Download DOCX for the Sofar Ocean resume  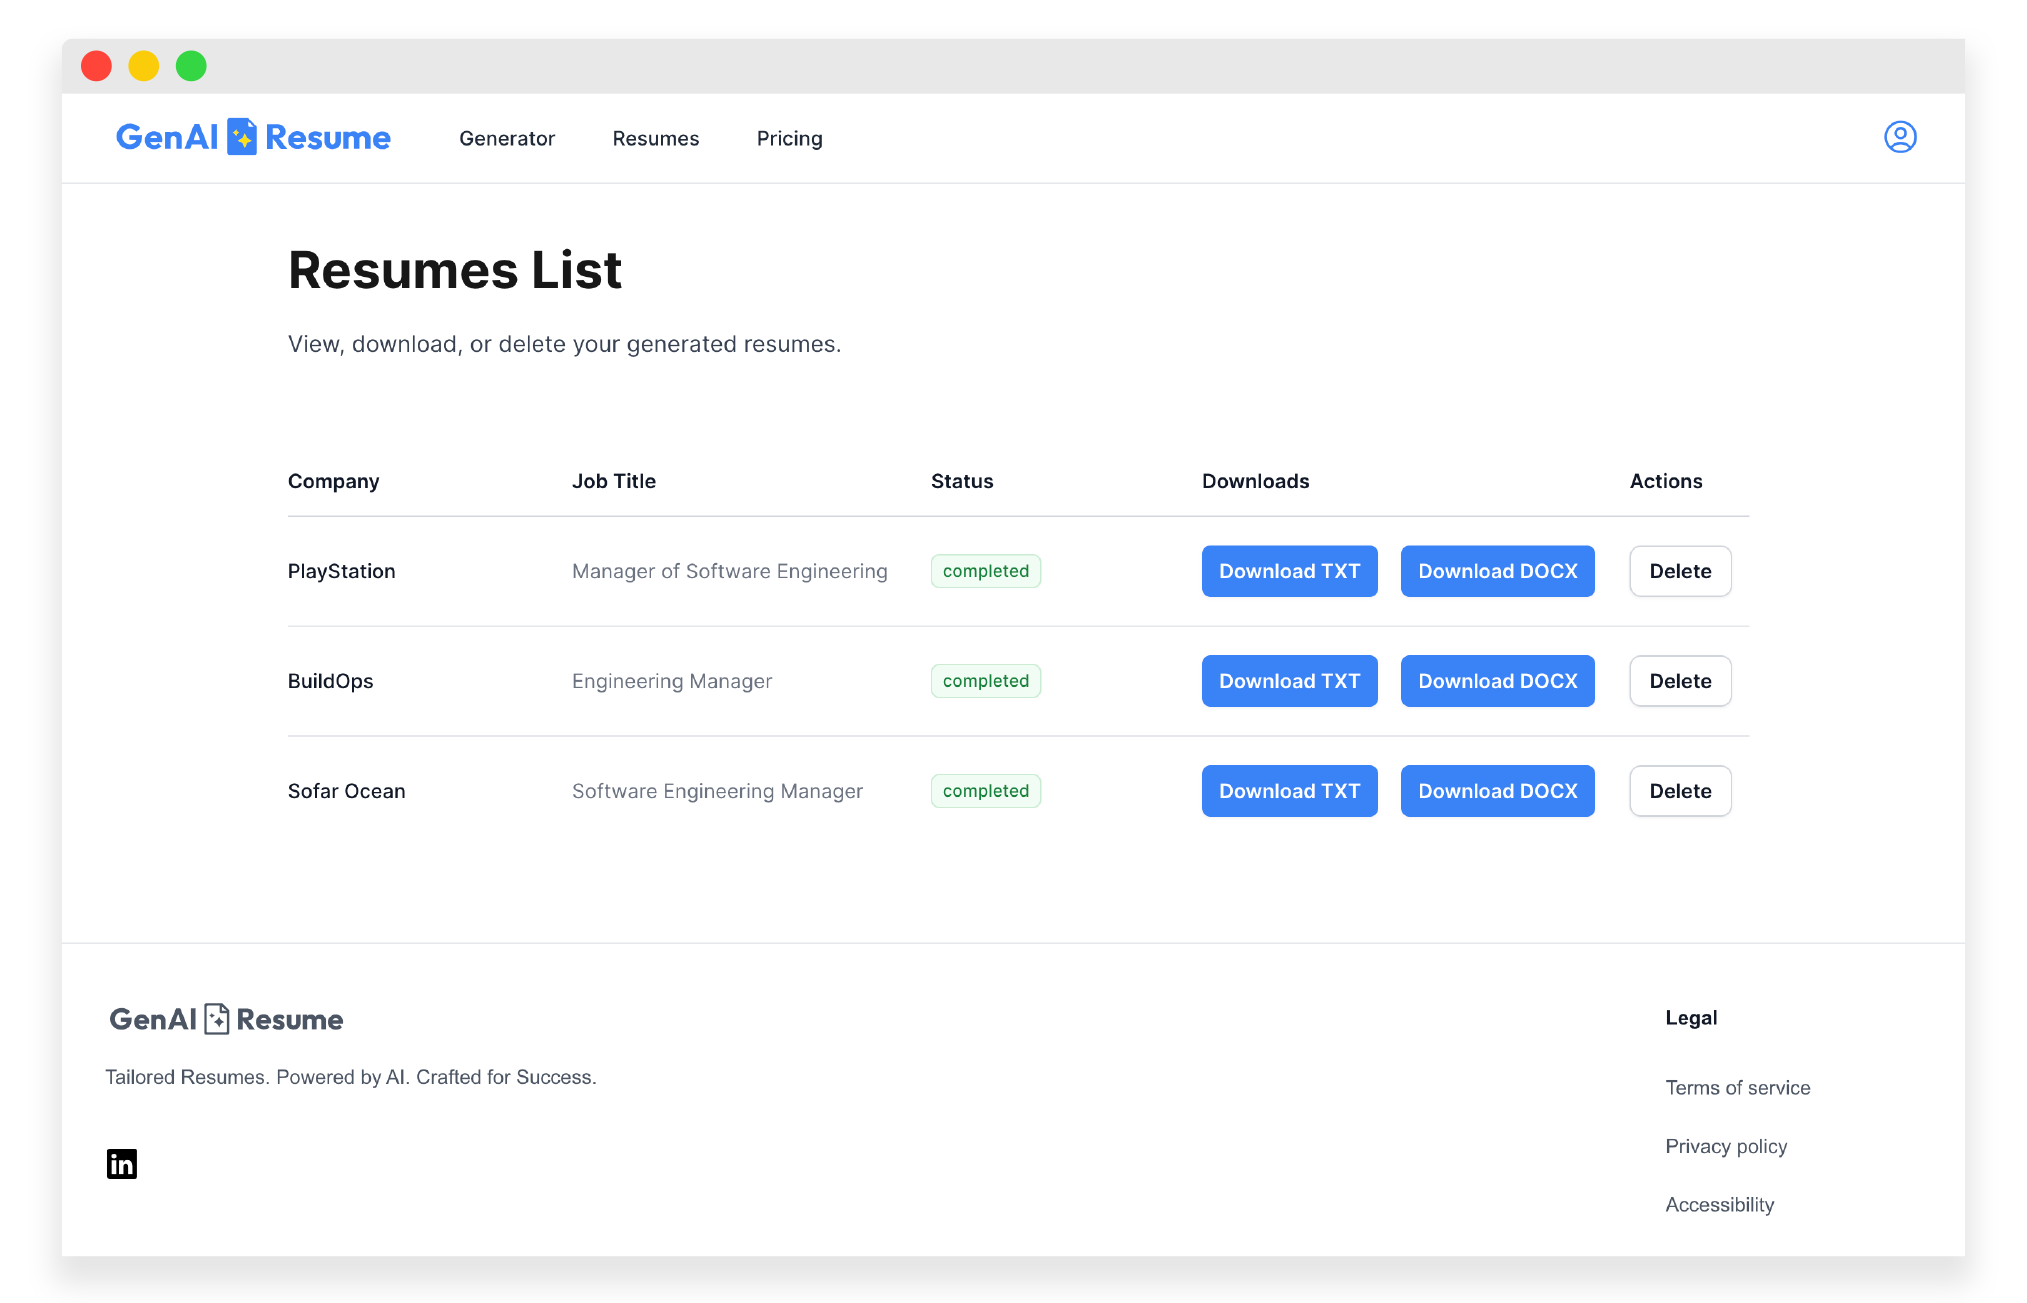(1496, 791)
